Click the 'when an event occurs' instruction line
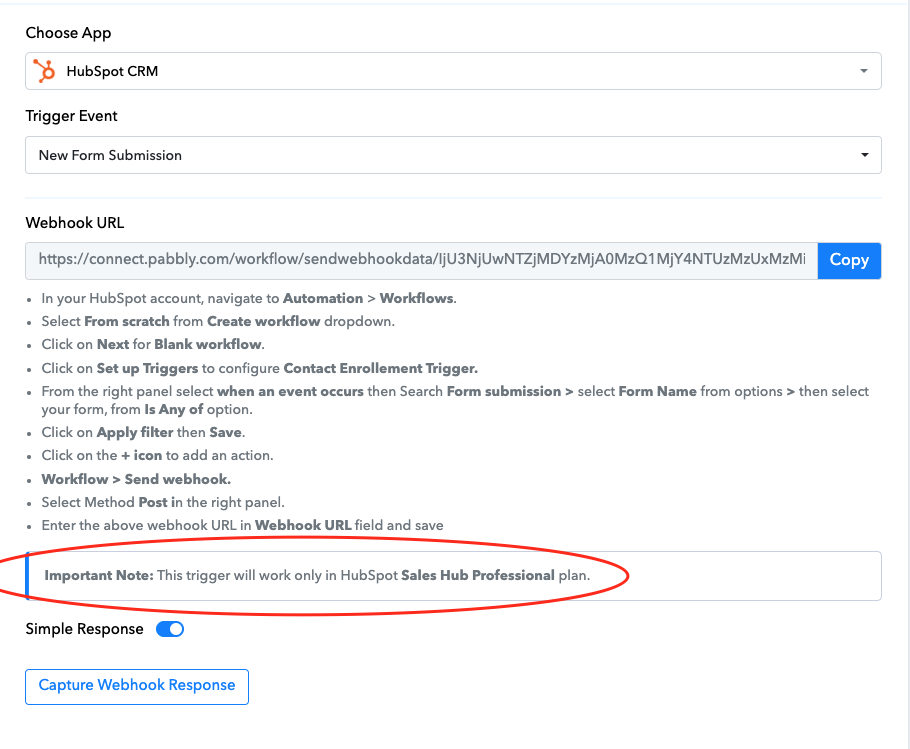Screen dimensions: 910x749 [455, 400]
